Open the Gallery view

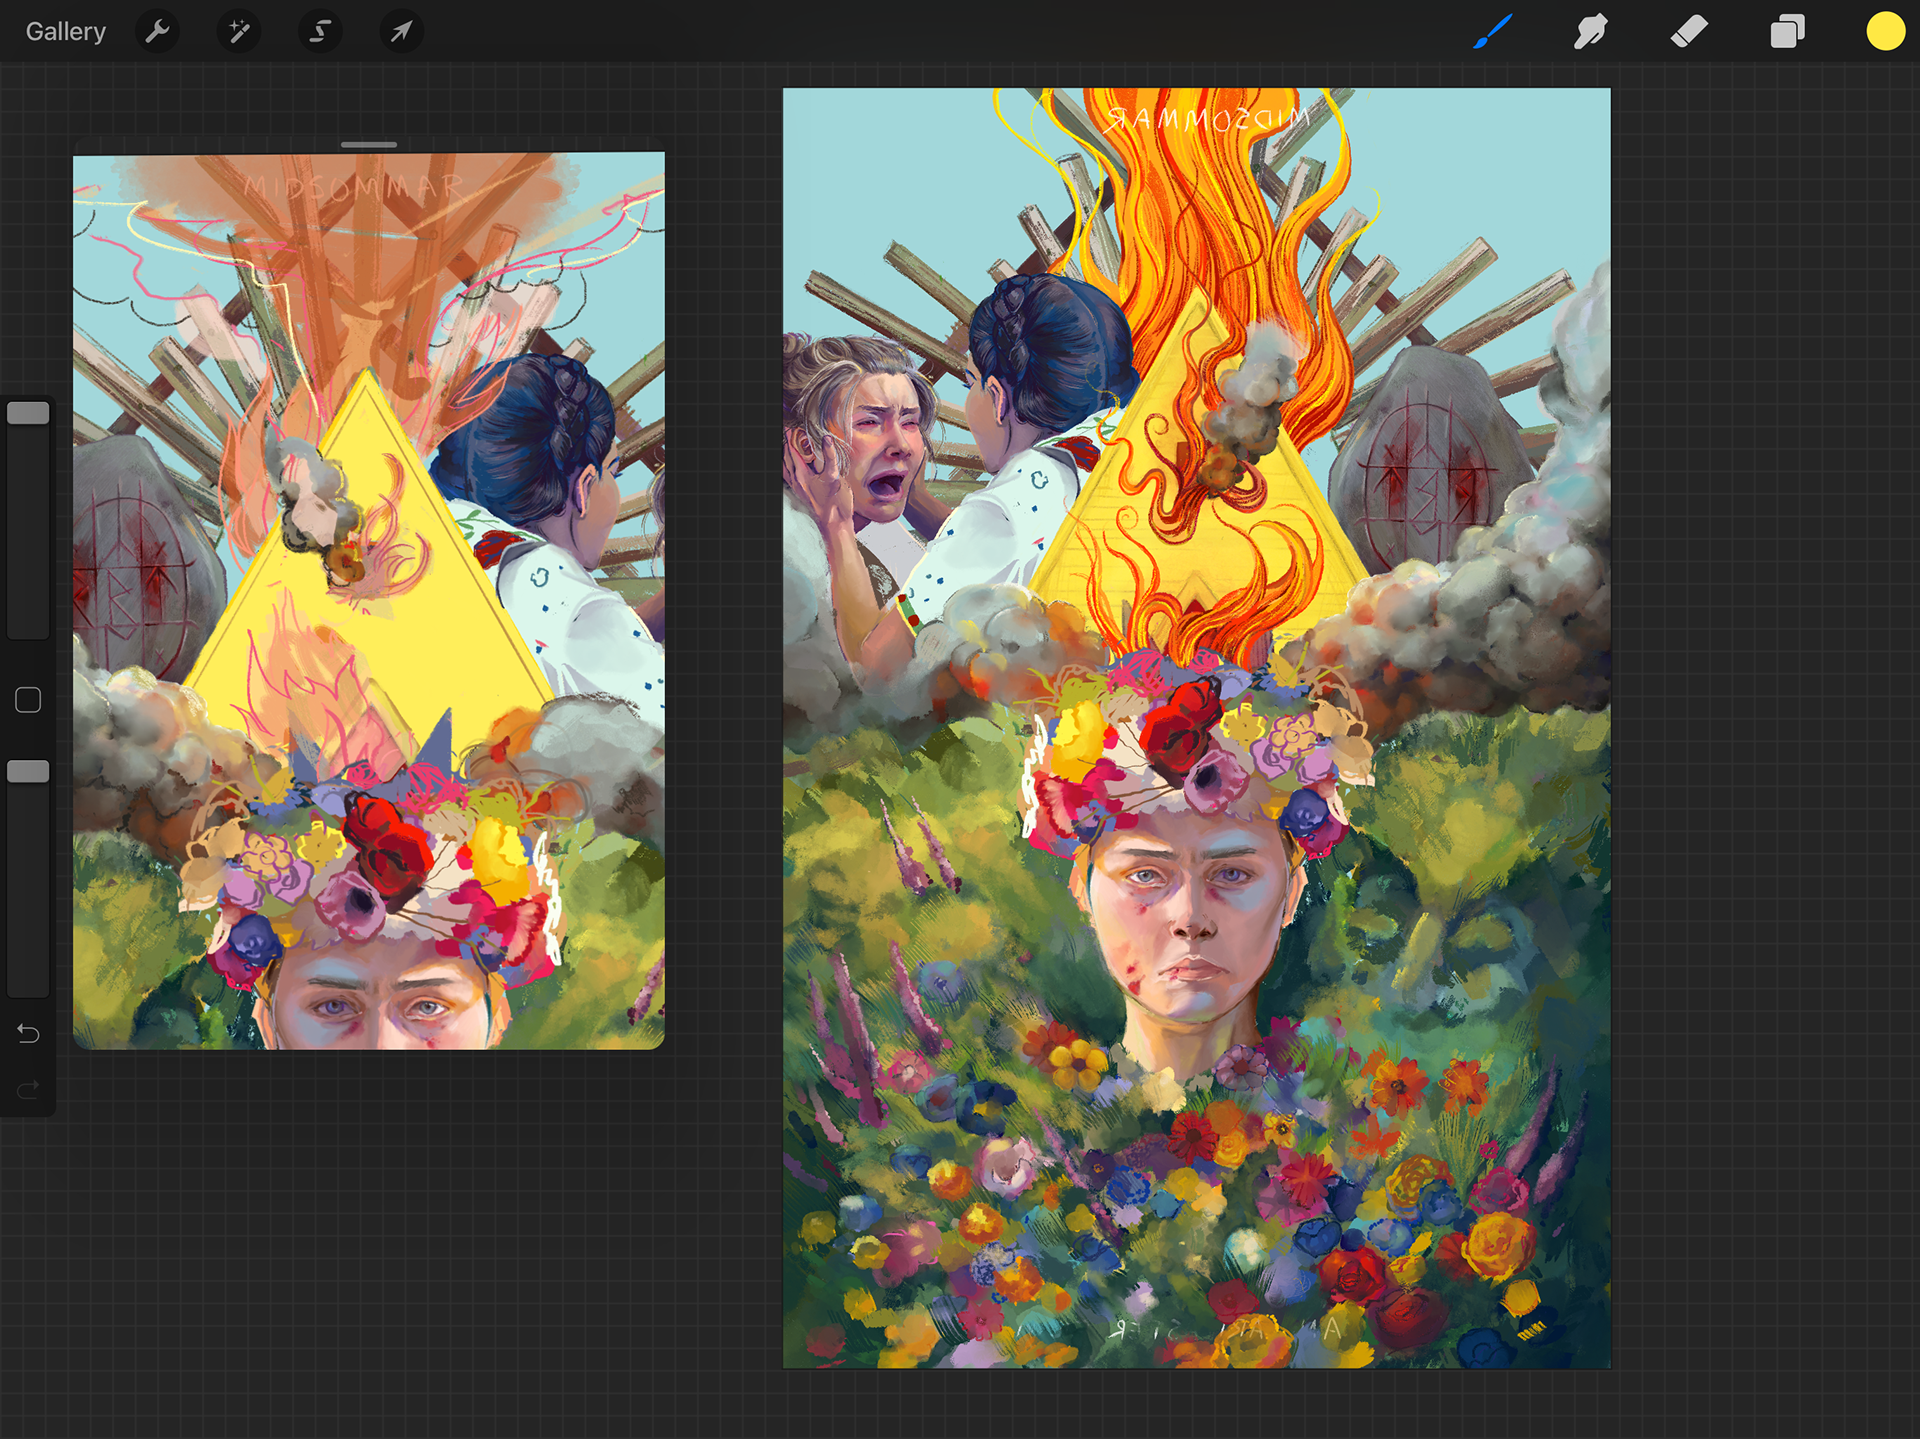click(x=65, y=32)
